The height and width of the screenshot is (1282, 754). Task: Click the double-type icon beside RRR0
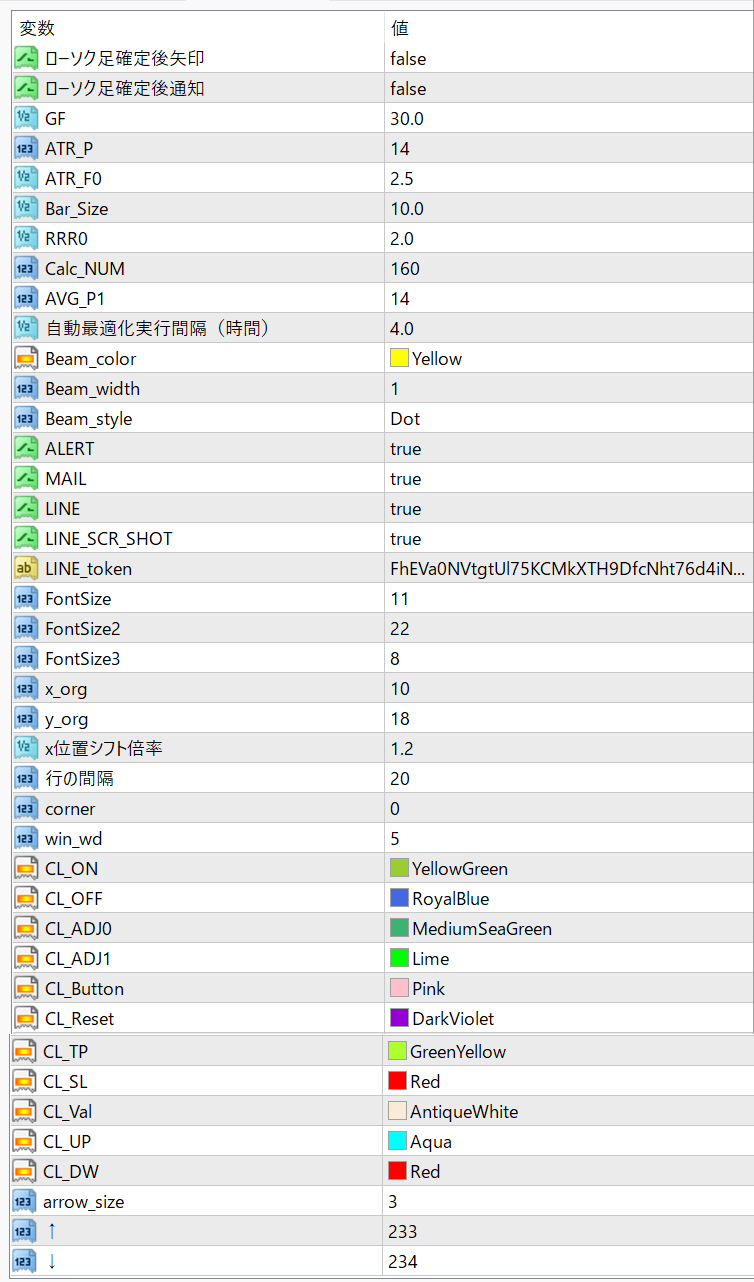[x=27, y=239]
